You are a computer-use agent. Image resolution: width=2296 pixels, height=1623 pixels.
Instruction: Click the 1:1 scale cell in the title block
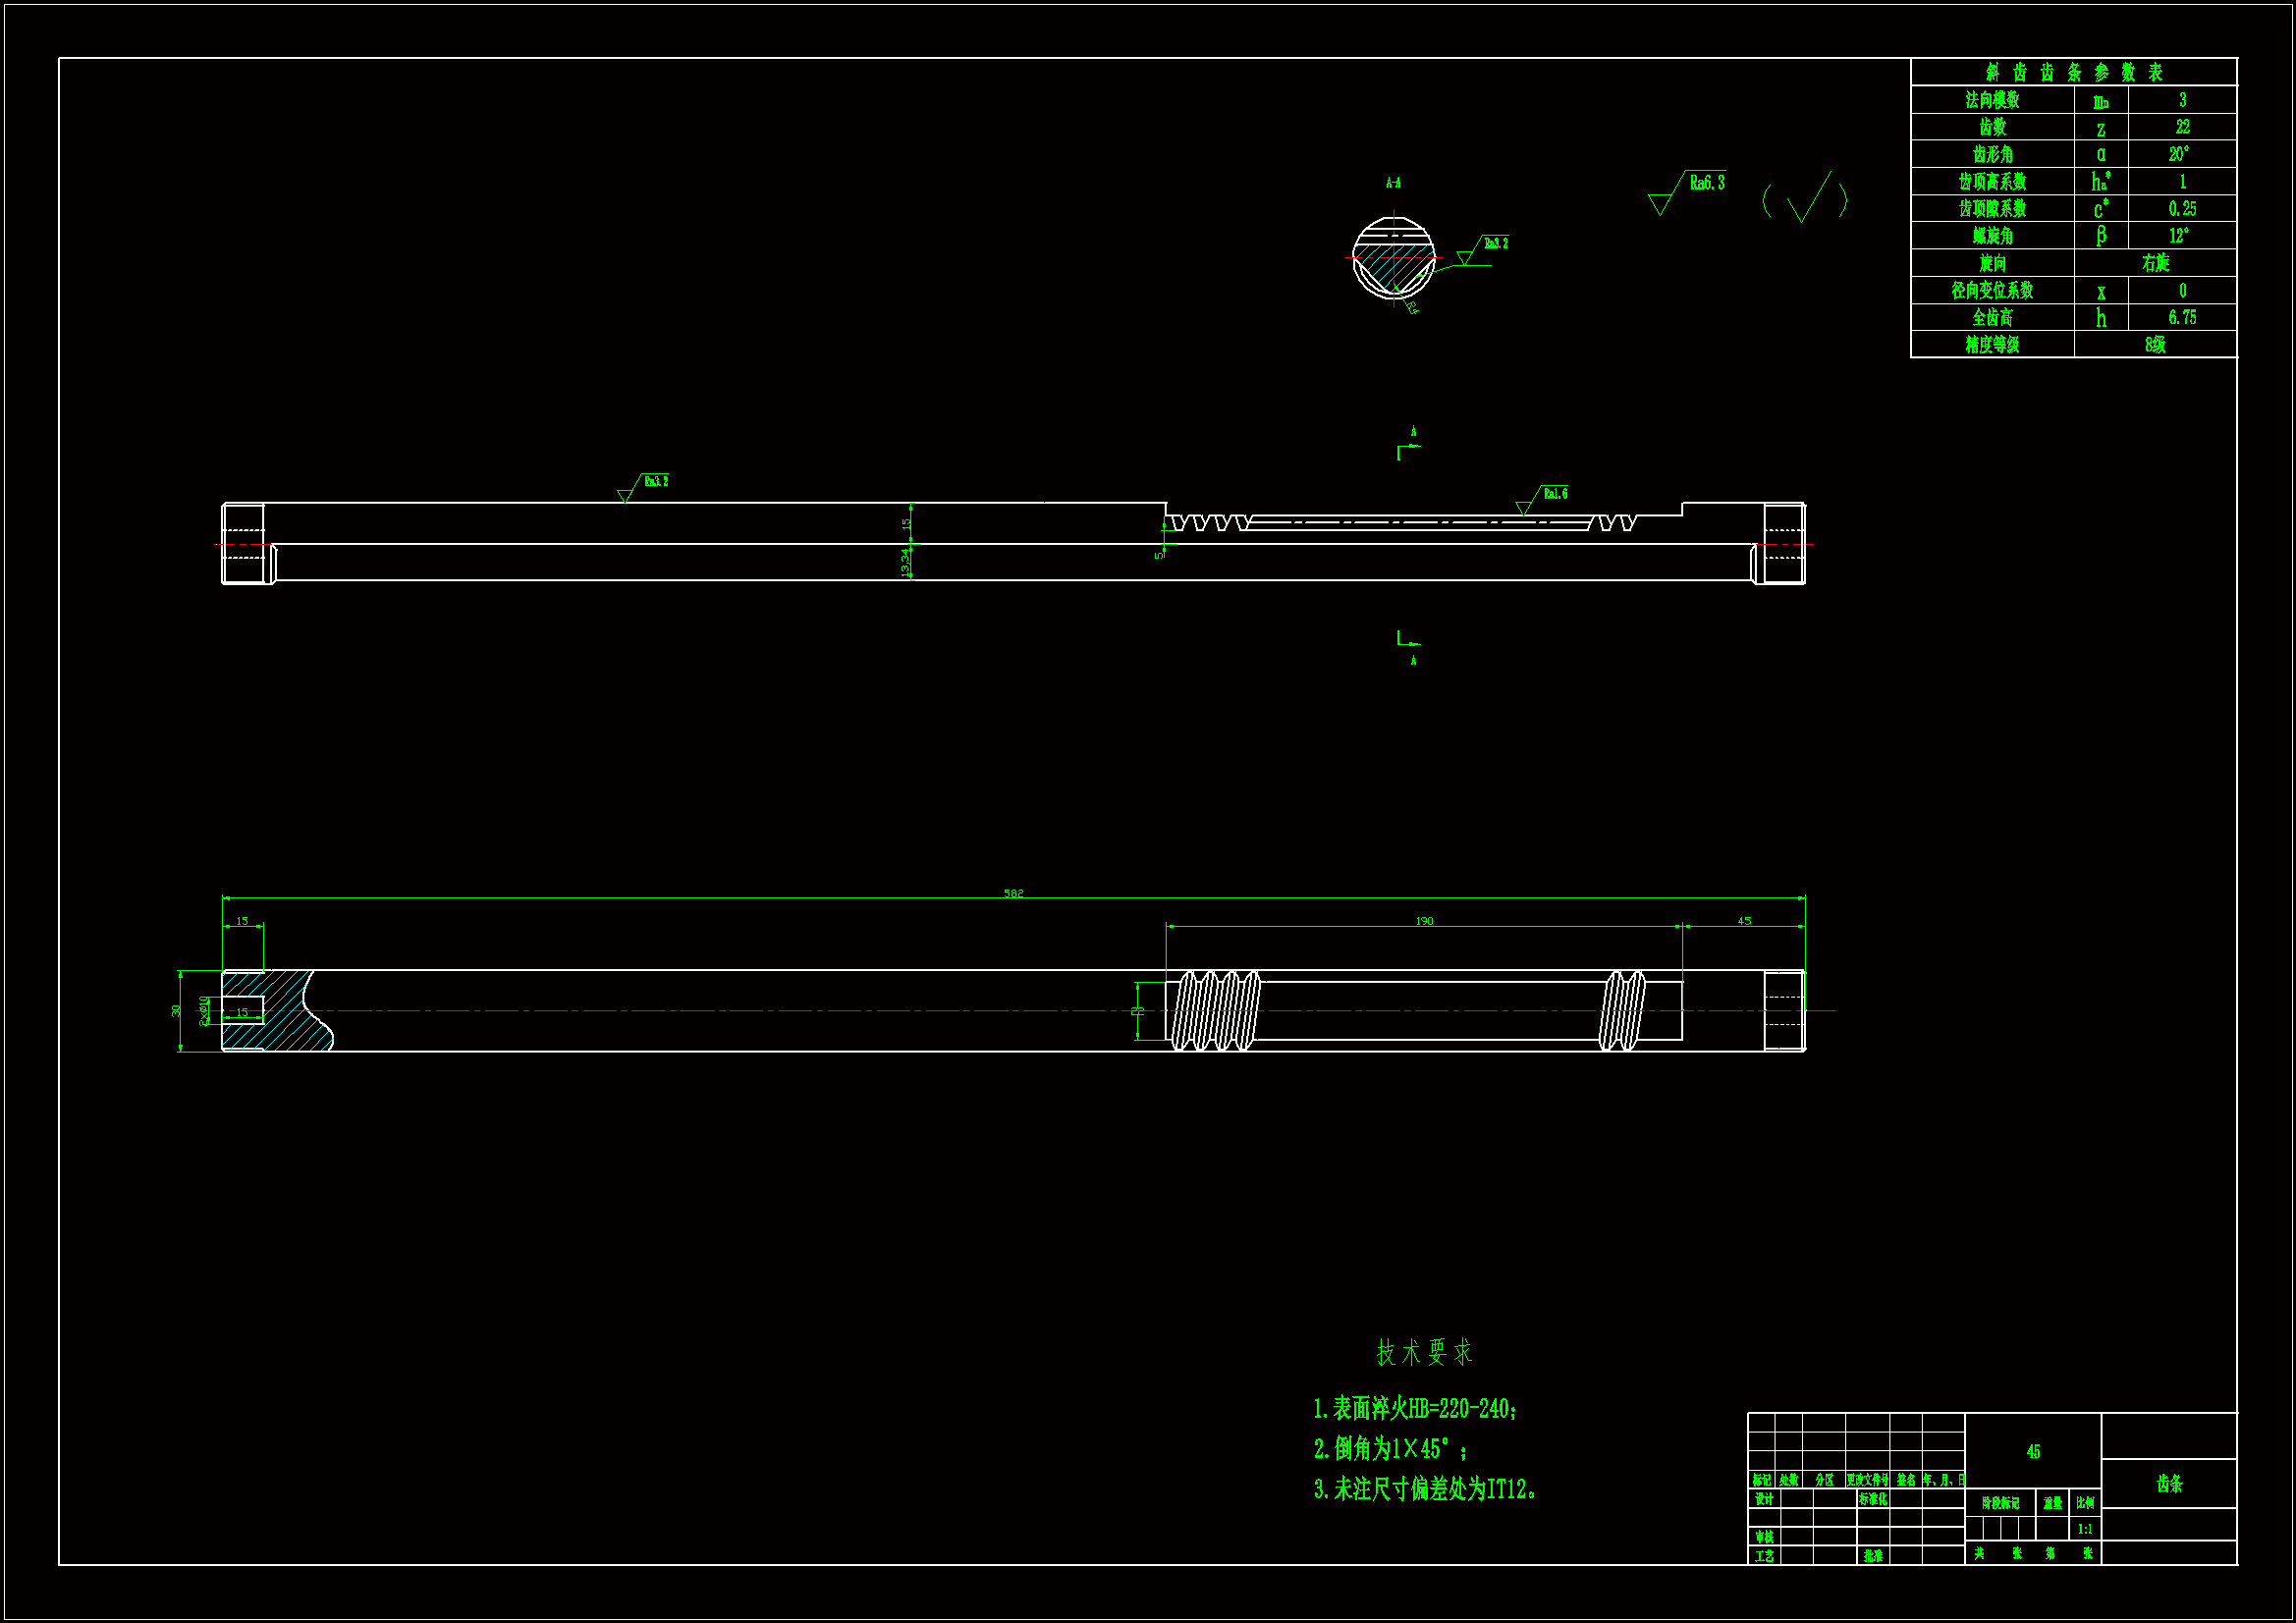pos(2085,1529)
